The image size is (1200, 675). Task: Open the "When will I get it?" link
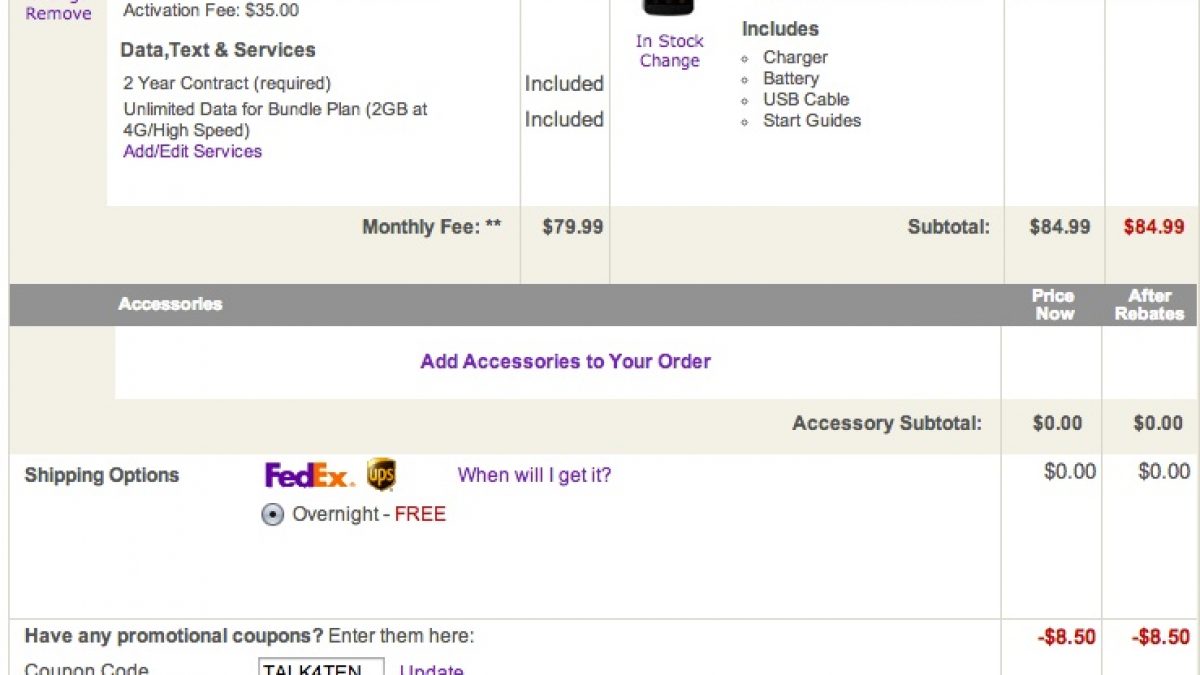tap(534, 475)
